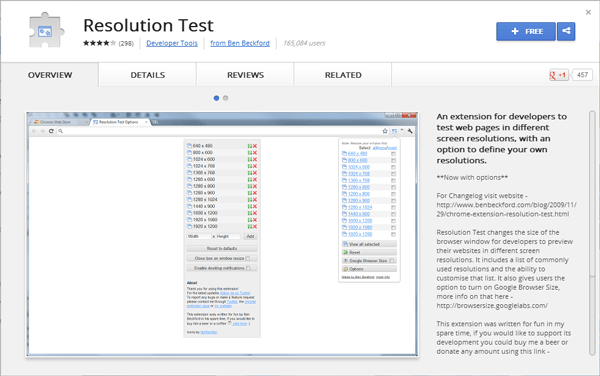Select the first blue carousel dot
This screenshot has height=376, width=600.
coord(216,98)
